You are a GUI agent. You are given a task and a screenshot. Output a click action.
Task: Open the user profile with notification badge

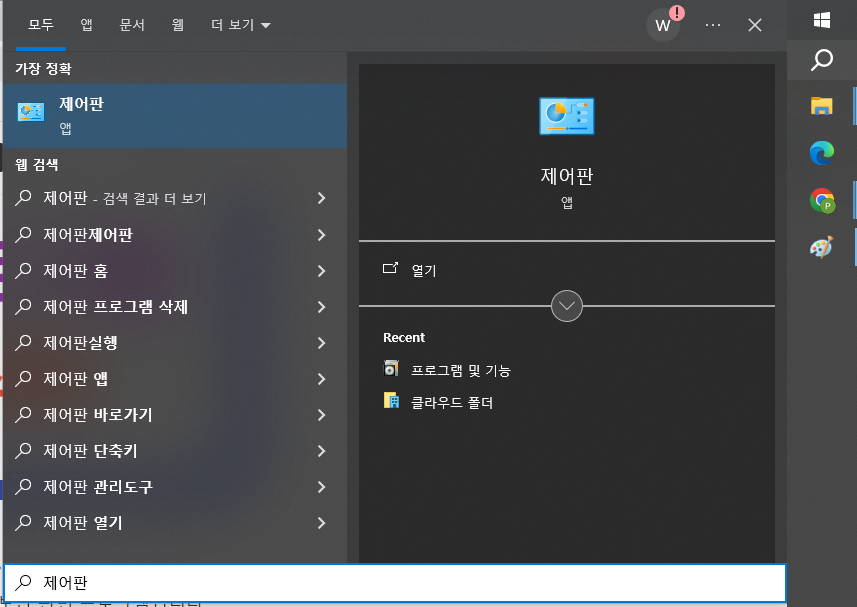(662, 24)
